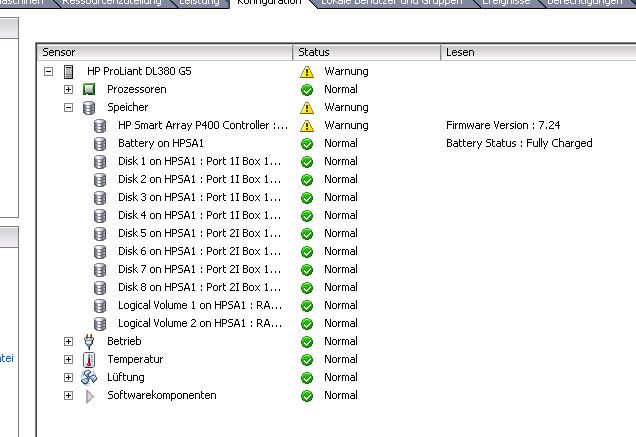This screenshot has height=437, width=636.
Task: Click the green check icon for Disk 3
Action: click(307, 198)
